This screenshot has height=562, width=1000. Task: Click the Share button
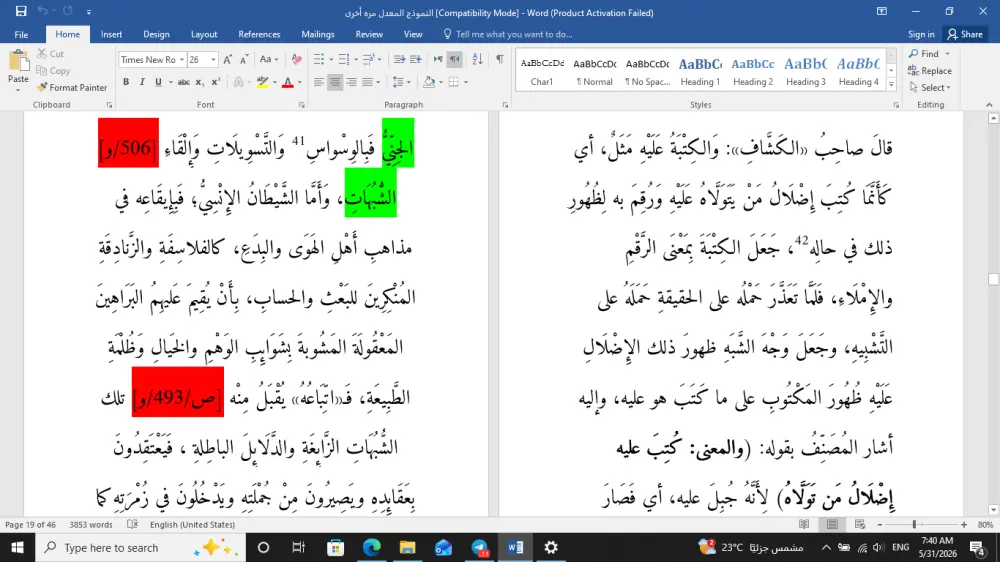click(965, 34)
